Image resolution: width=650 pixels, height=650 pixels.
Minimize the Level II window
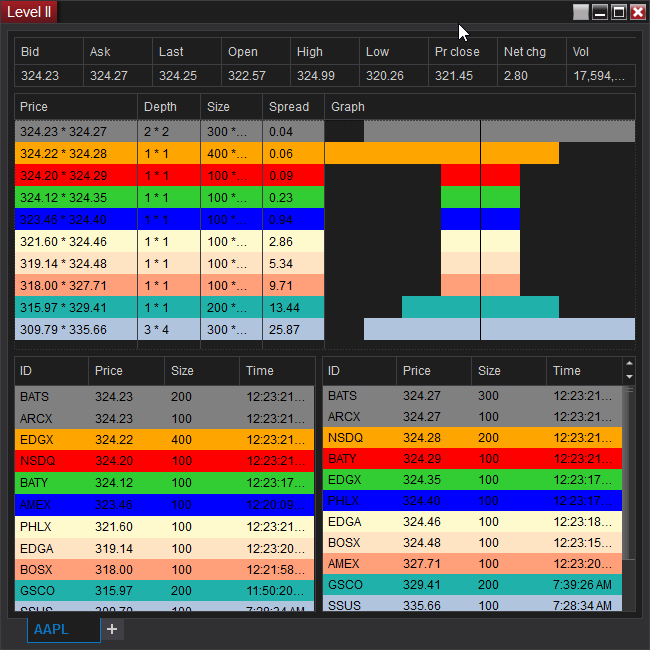pos(600,12)
